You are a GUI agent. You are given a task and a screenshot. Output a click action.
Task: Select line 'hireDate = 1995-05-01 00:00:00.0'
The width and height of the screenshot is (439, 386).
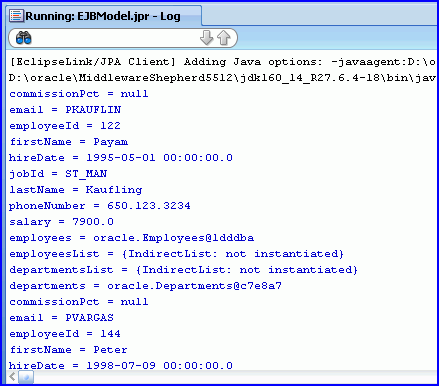[121, 158]
